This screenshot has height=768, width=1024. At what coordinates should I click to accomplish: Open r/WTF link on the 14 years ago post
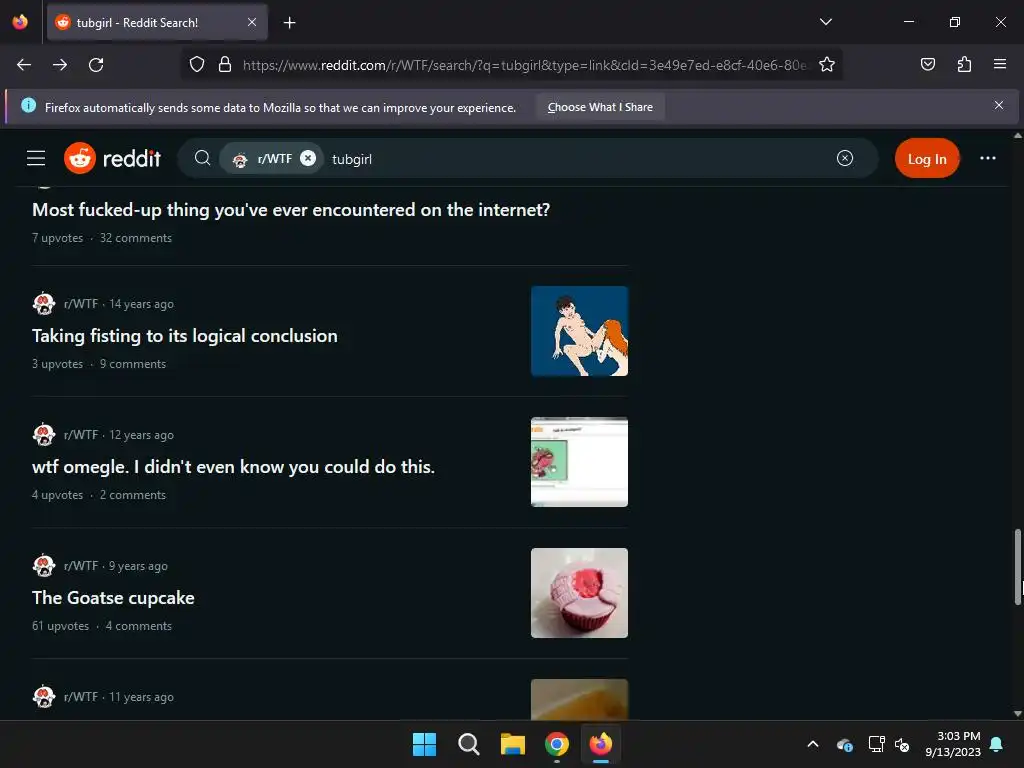pos(81,304)
